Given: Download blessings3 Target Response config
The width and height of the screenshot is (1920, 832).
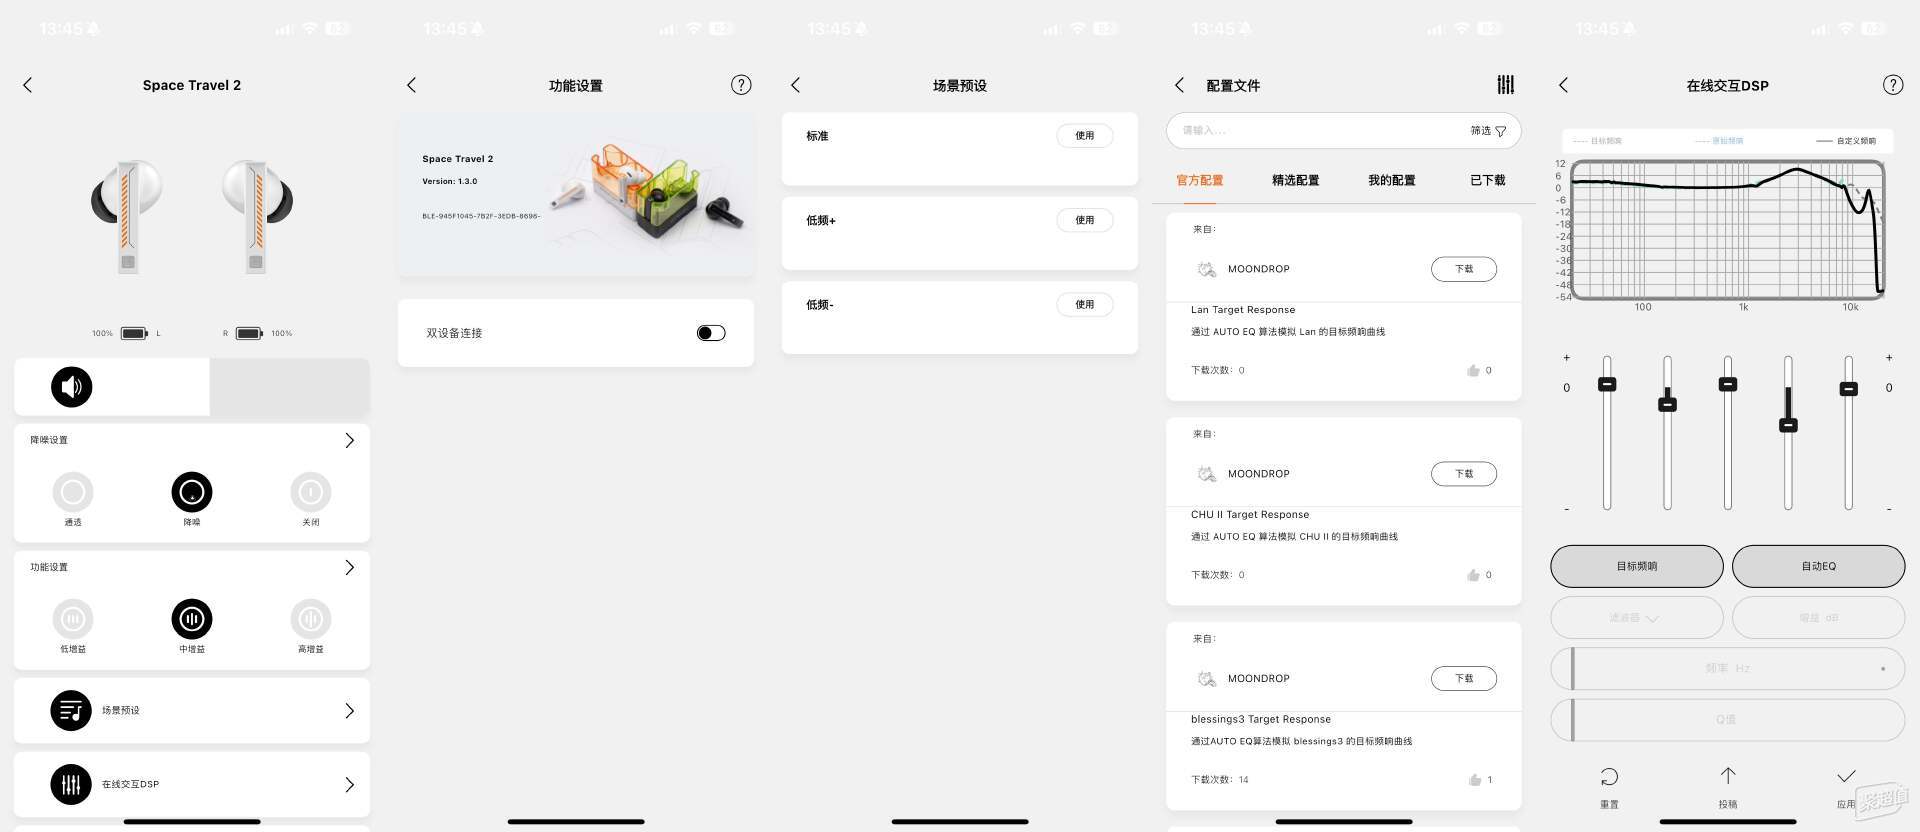Looking at the screenshot, I should 1464,679.
